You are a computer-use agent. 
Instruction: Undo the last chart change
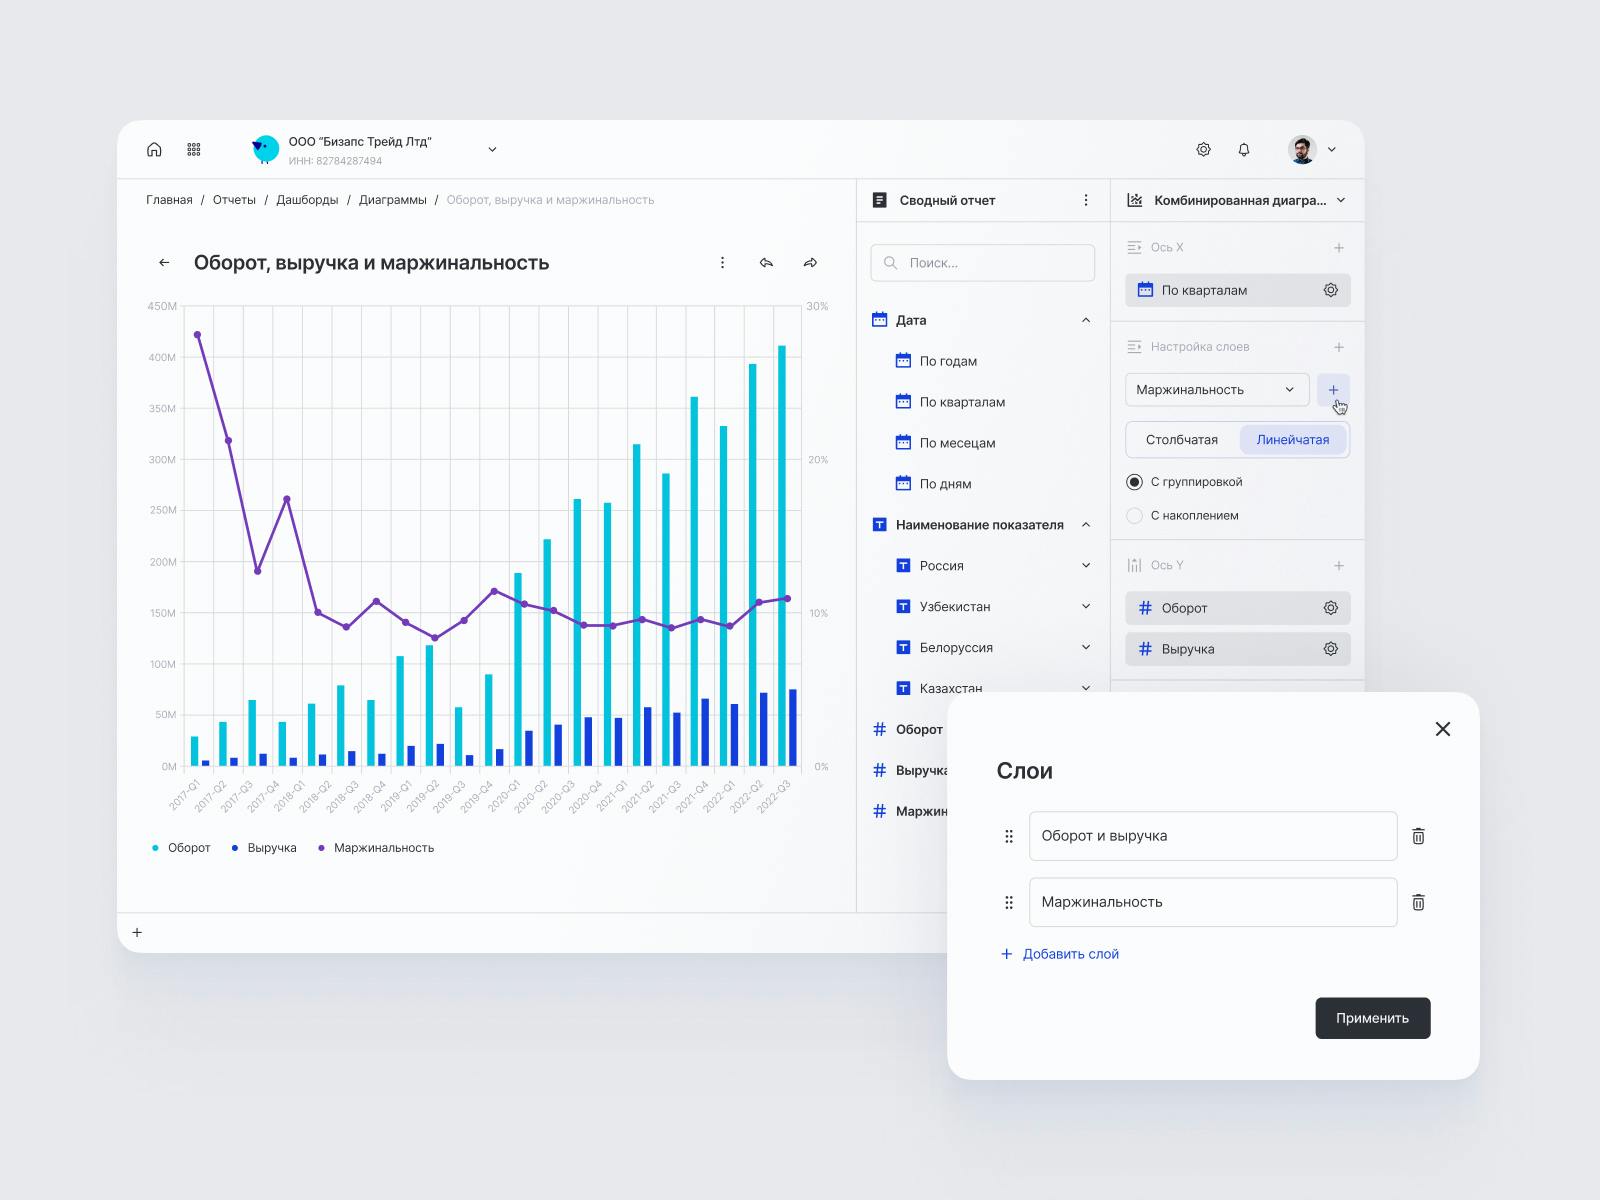pyautogui.click(x=766, y=262)
